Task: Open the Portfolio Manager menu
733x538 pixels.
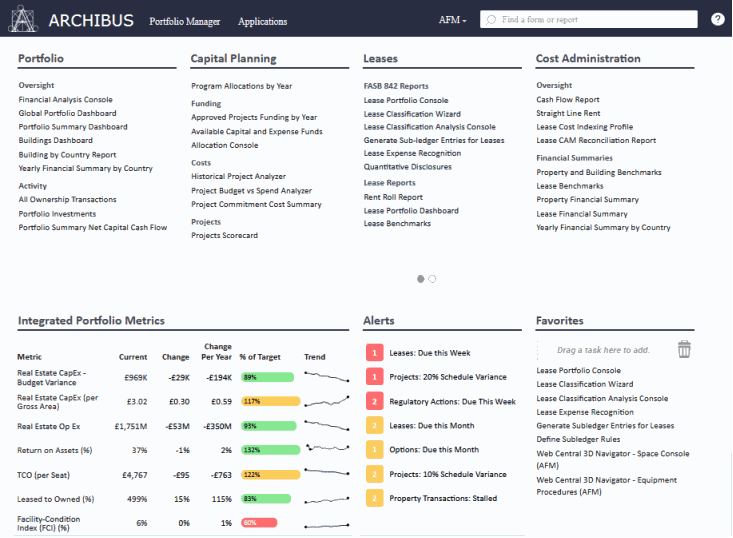Action: click(x=184, y=21)
